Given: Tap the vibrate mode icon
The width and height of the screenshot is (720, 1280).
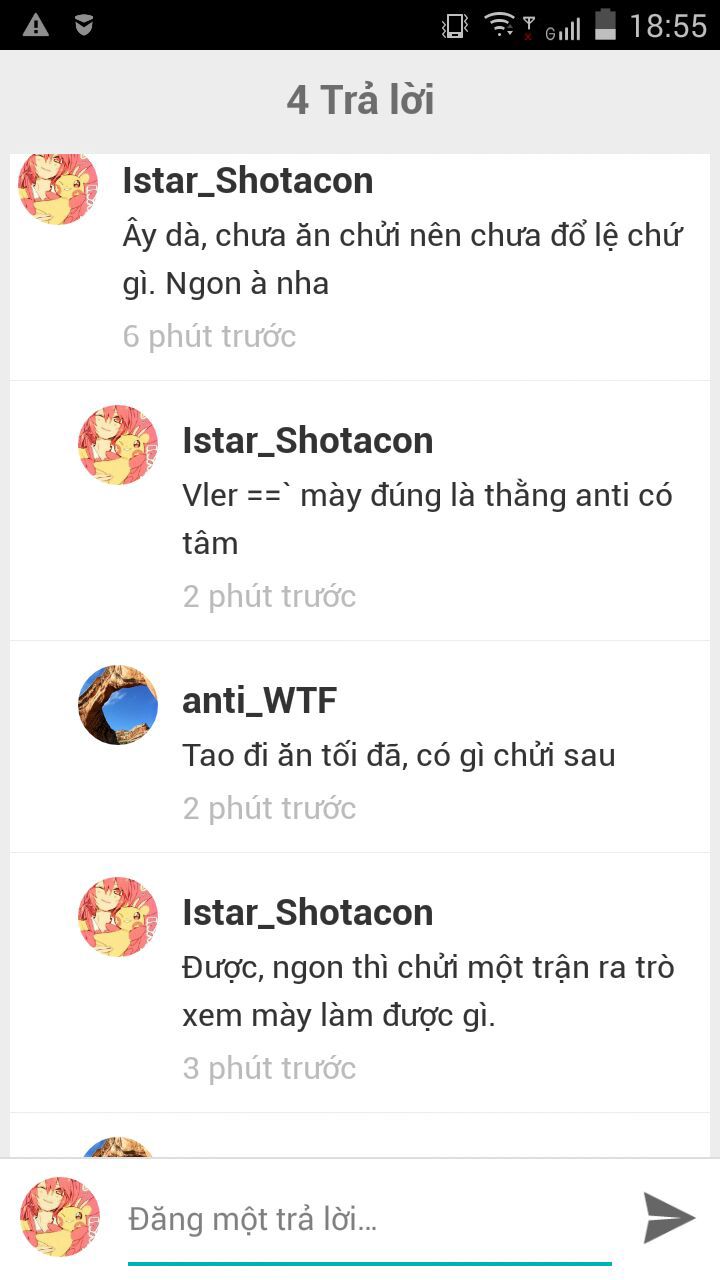Looking at the screenshot, I should (455, 25).
